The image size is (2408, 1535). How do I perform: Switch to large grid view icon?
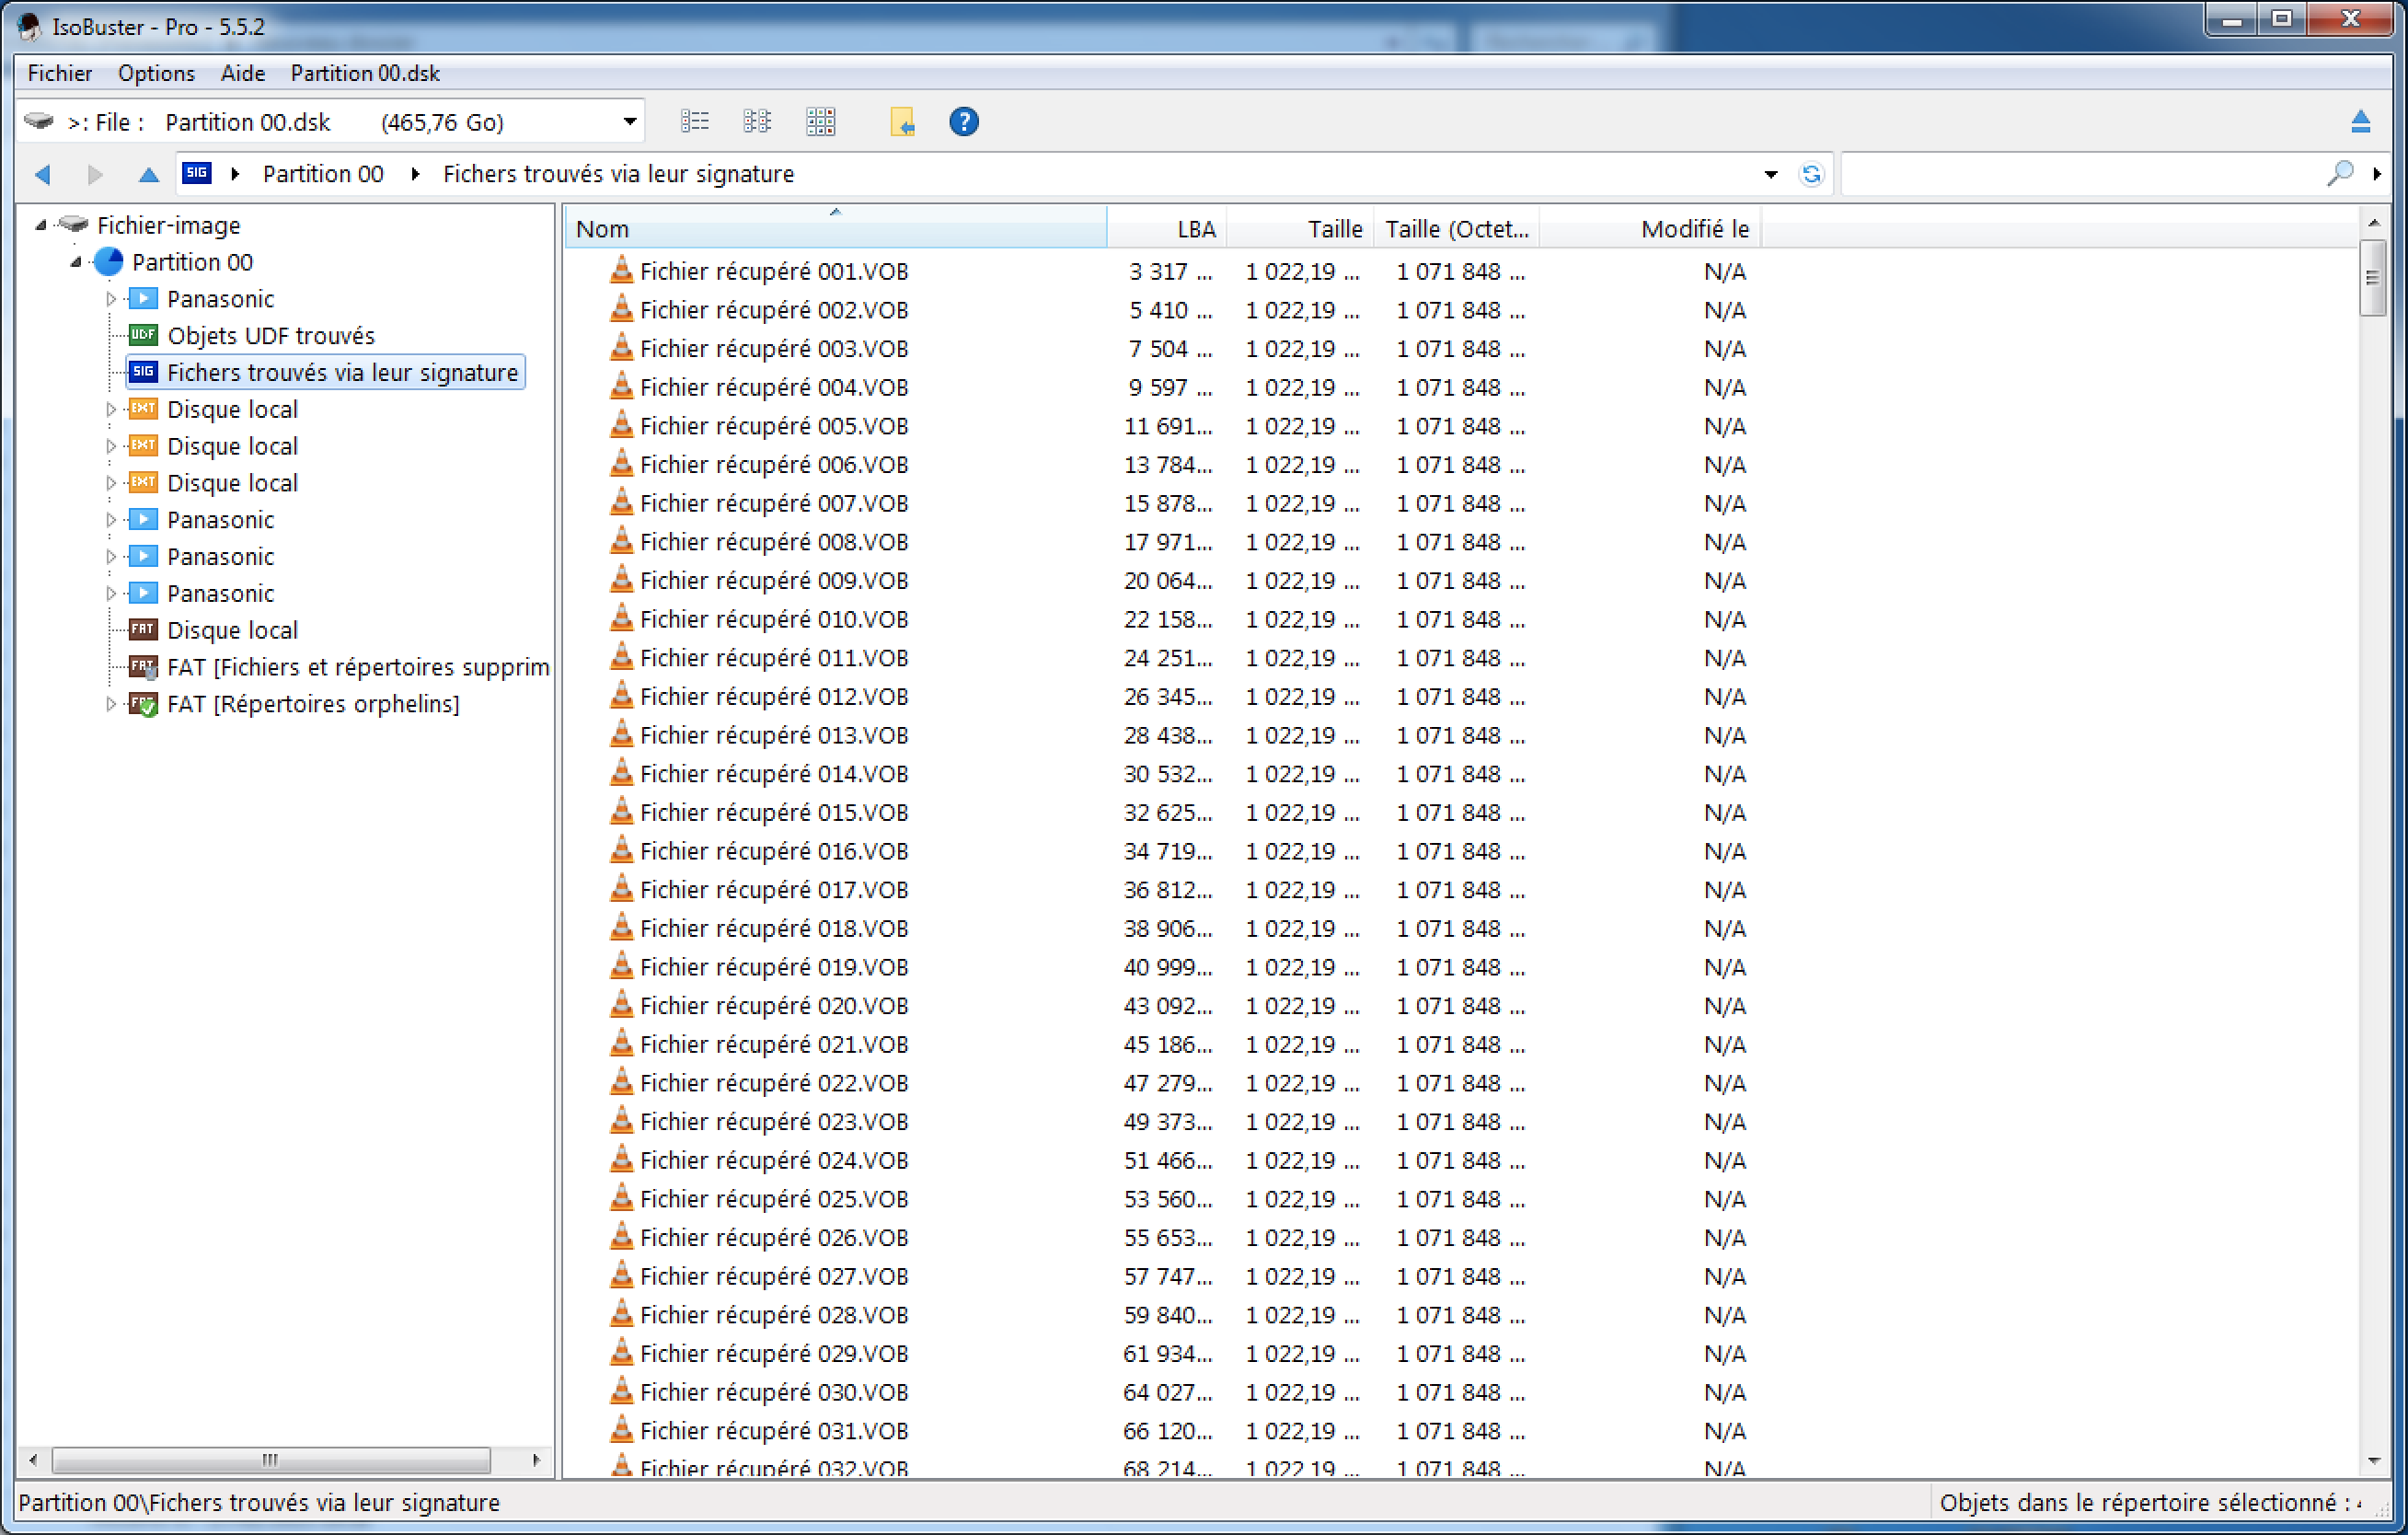coord(820,122)
